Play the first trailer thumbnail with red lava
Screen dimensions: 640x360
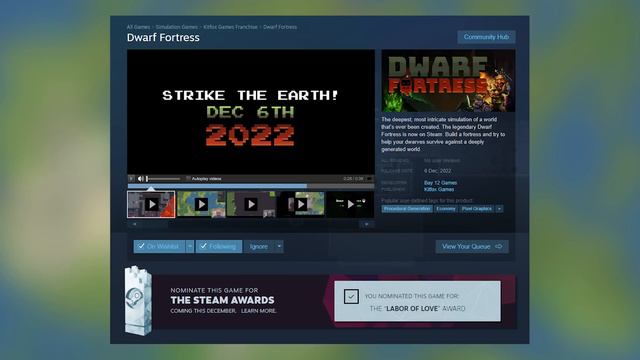coord(151,204)
